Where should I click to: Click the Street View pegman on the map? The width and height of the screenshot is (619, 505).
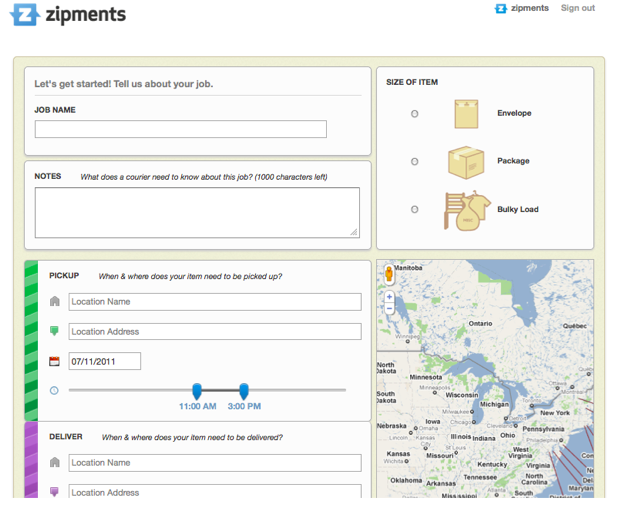click(x=389, y=275)
